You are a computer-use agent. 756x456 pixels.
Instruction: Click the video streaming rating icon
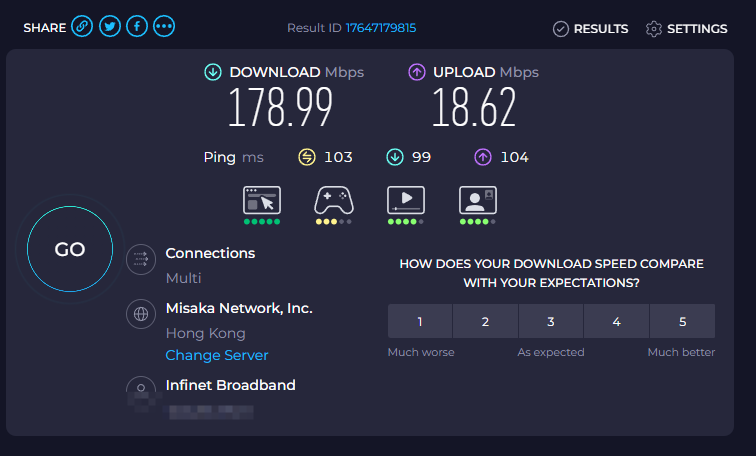406,200
